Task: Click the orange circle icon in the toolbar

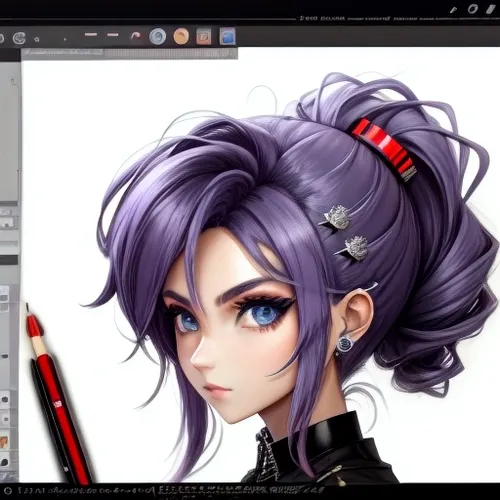Action: [x=181, y=36]
